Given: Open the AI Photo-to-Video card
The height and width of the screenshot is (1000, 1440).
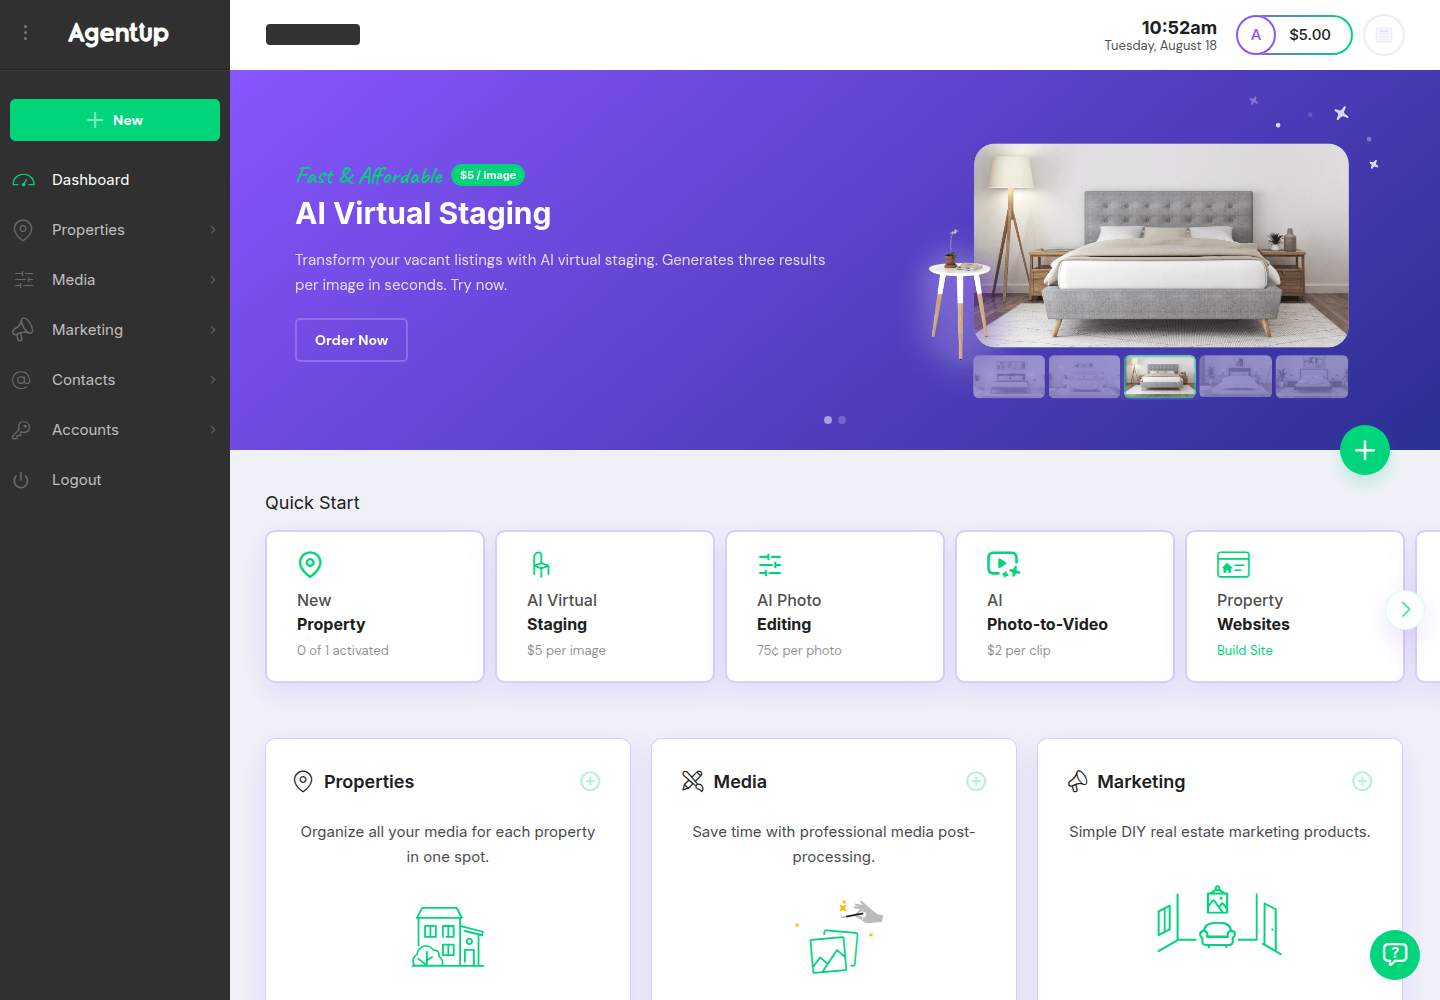Looking at the screenshot, I should [x=1065, y=606].
